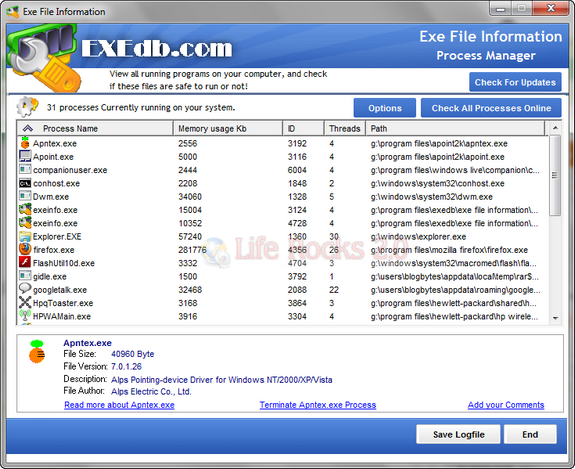The image size is (575, 469).
Task: Select the Apoint.exe process row
Action: pos(282,157)
